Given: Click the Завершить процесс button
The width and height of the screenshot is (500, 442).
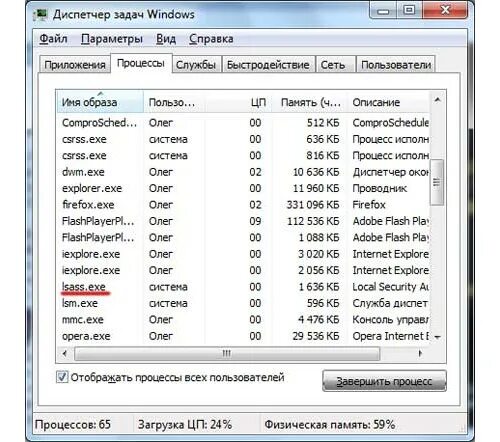Looking at the screenshot, I should coord(384,381).
